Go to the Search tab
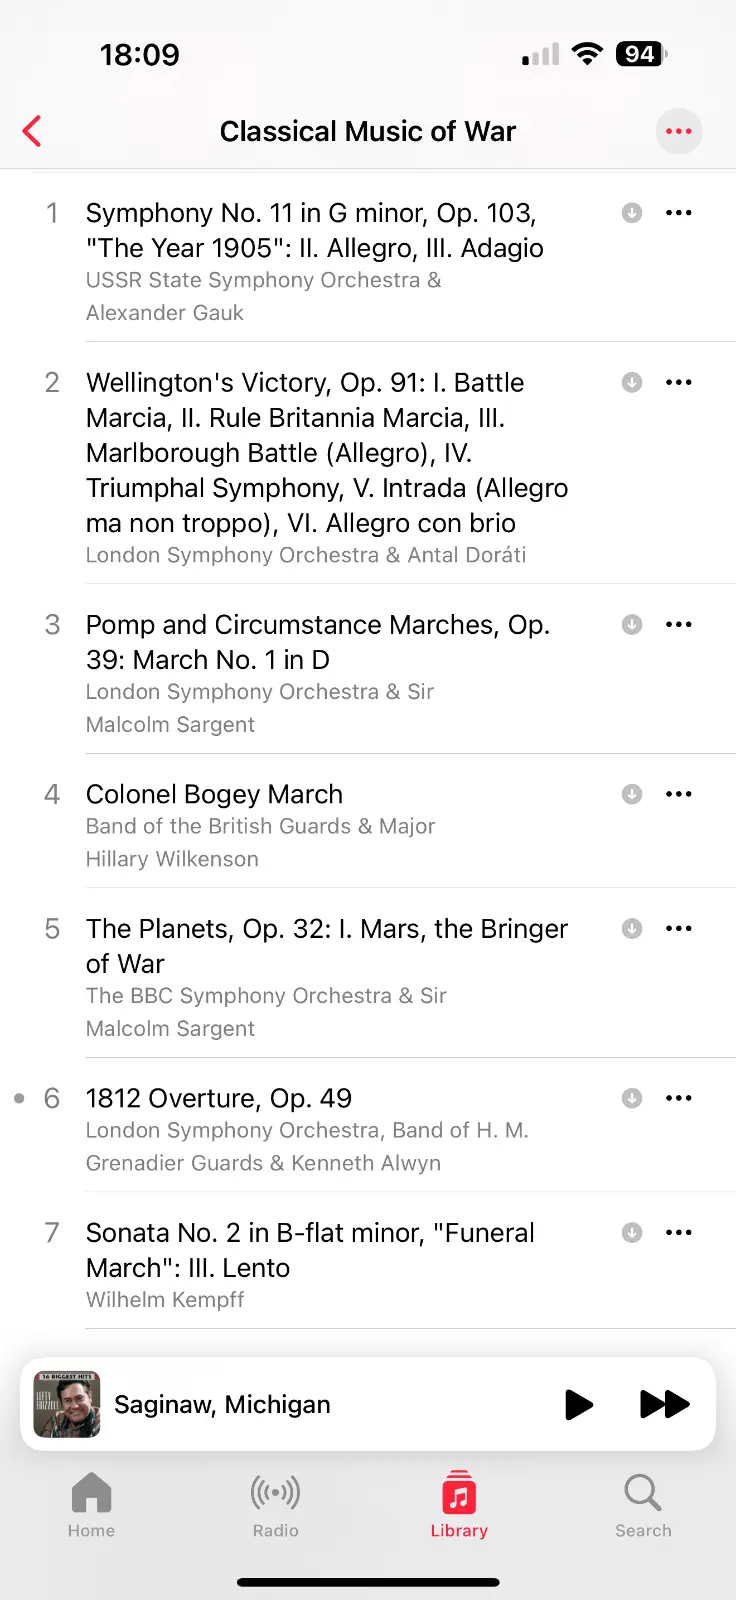 tap(643, 1505)
